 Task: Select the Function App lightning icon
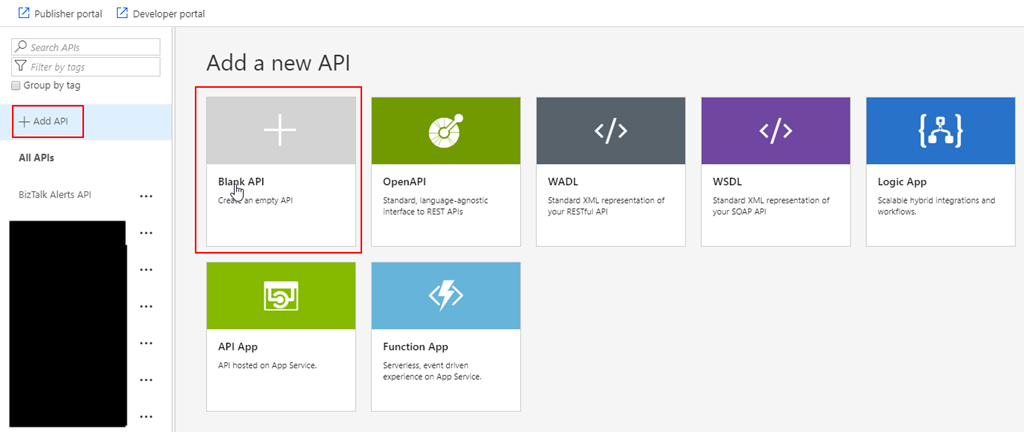(x=445, y=296)
